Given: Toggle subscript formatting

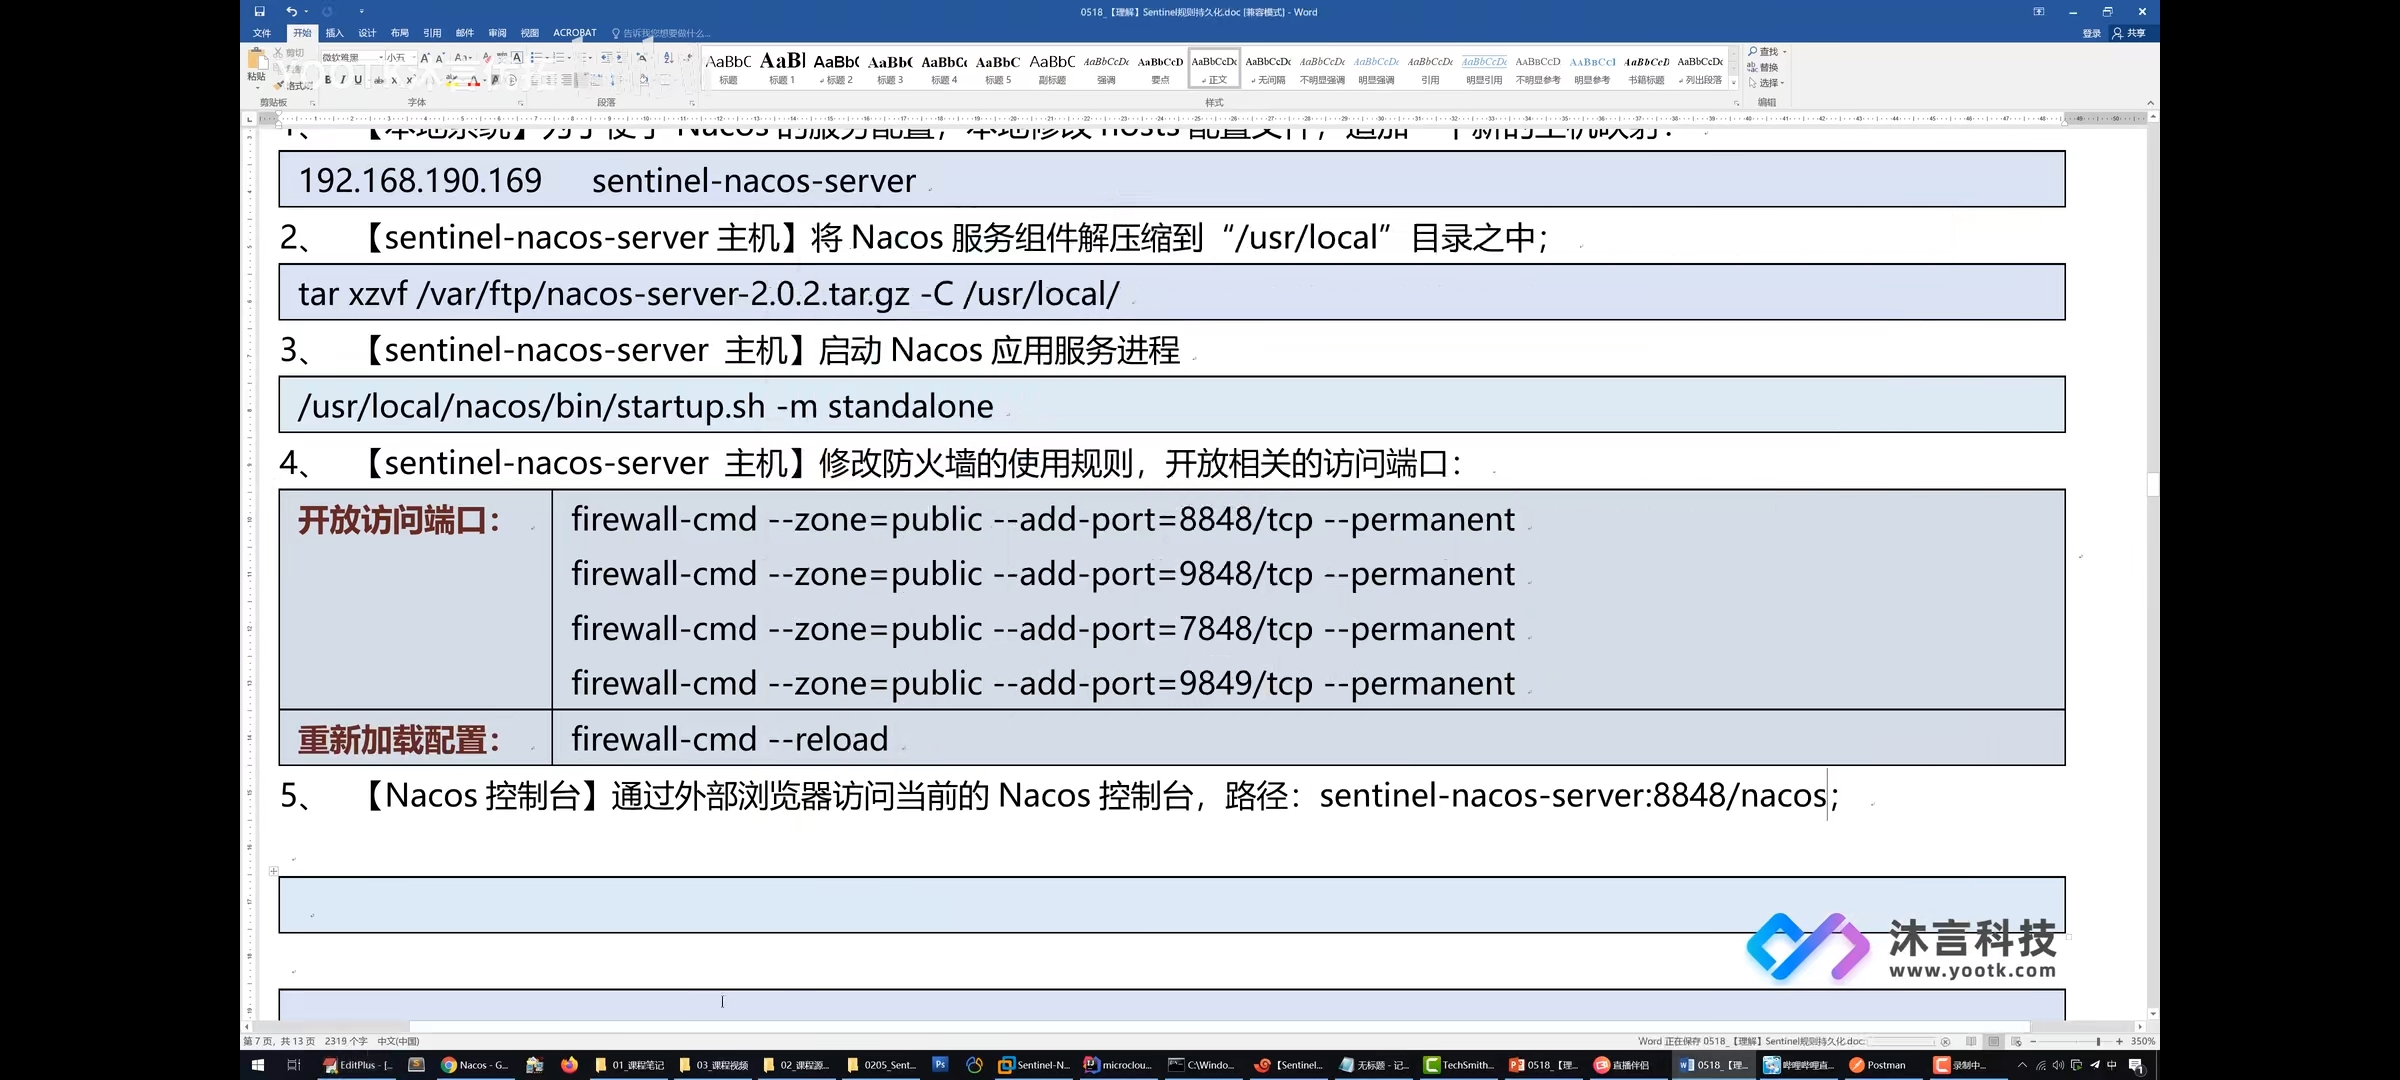Looking at the screenshot, I should coord(394,81).
